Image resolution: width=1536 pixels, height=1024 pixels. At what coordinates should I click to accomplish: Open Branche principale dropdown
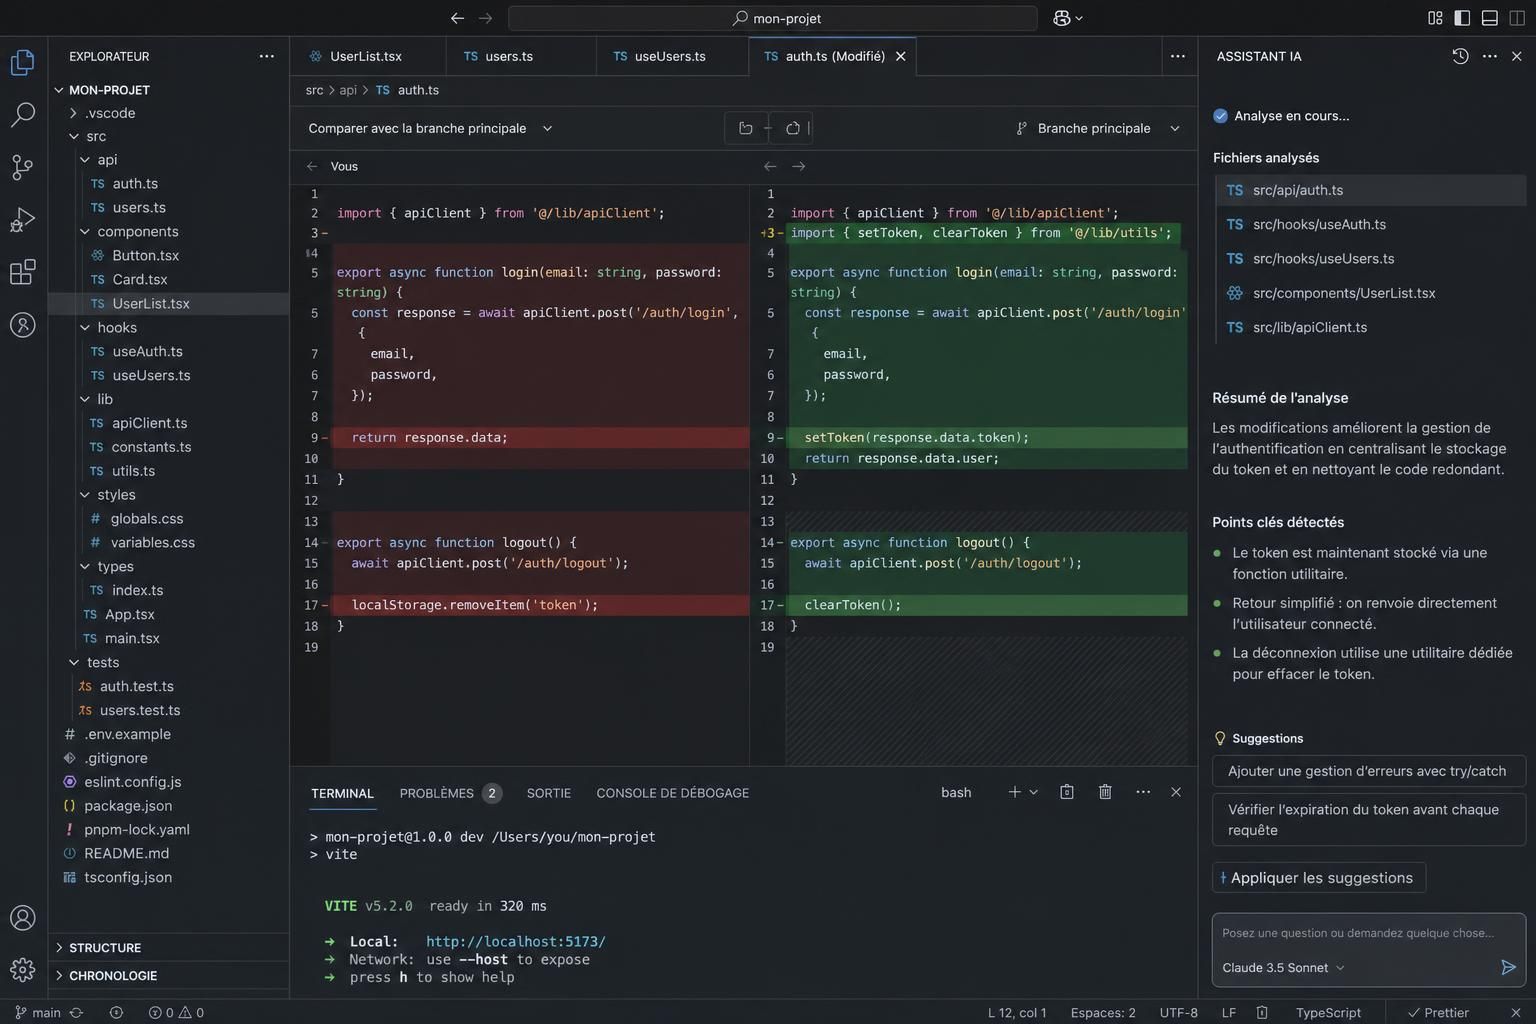1097,128
